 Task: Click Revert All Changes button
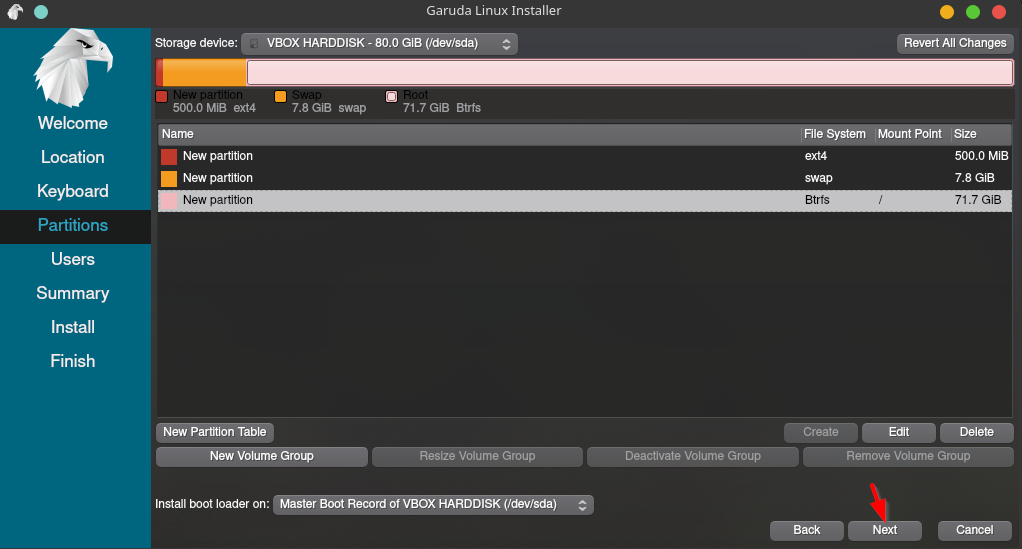coord(955,43)
